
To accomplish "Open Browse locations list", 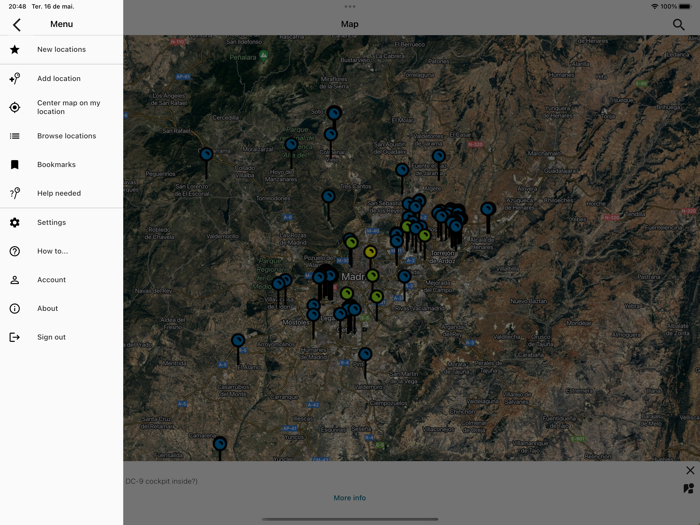I will point(61,136).
